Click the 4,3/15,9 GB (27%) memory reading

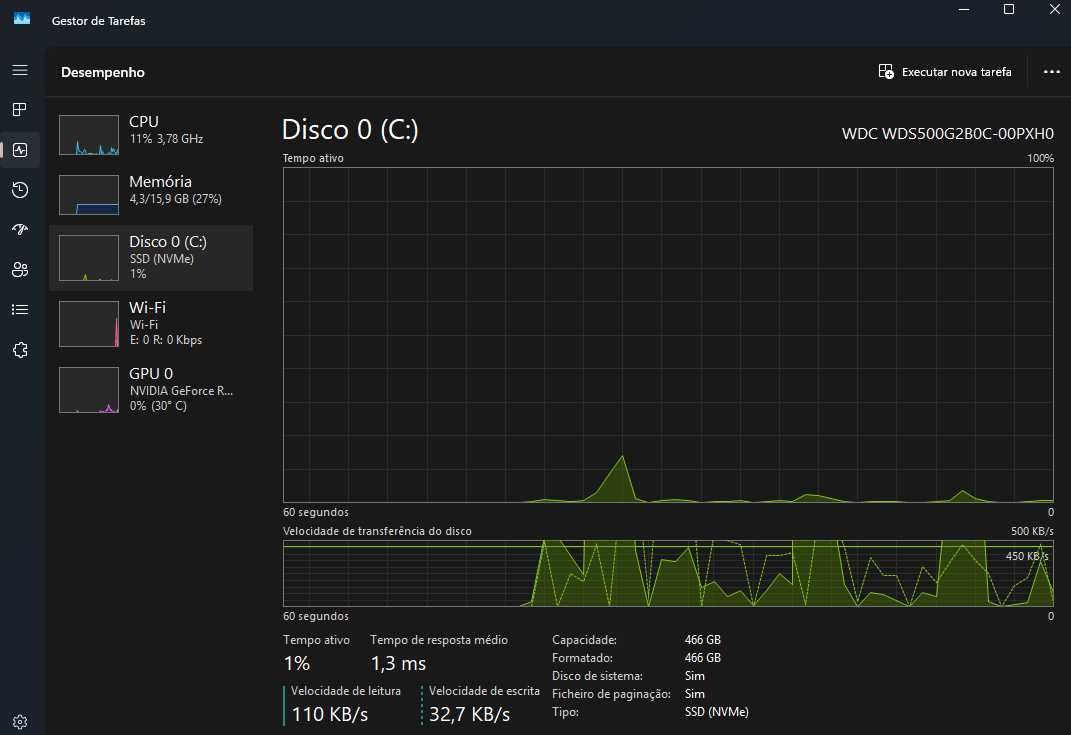click(x=176, y=199)
